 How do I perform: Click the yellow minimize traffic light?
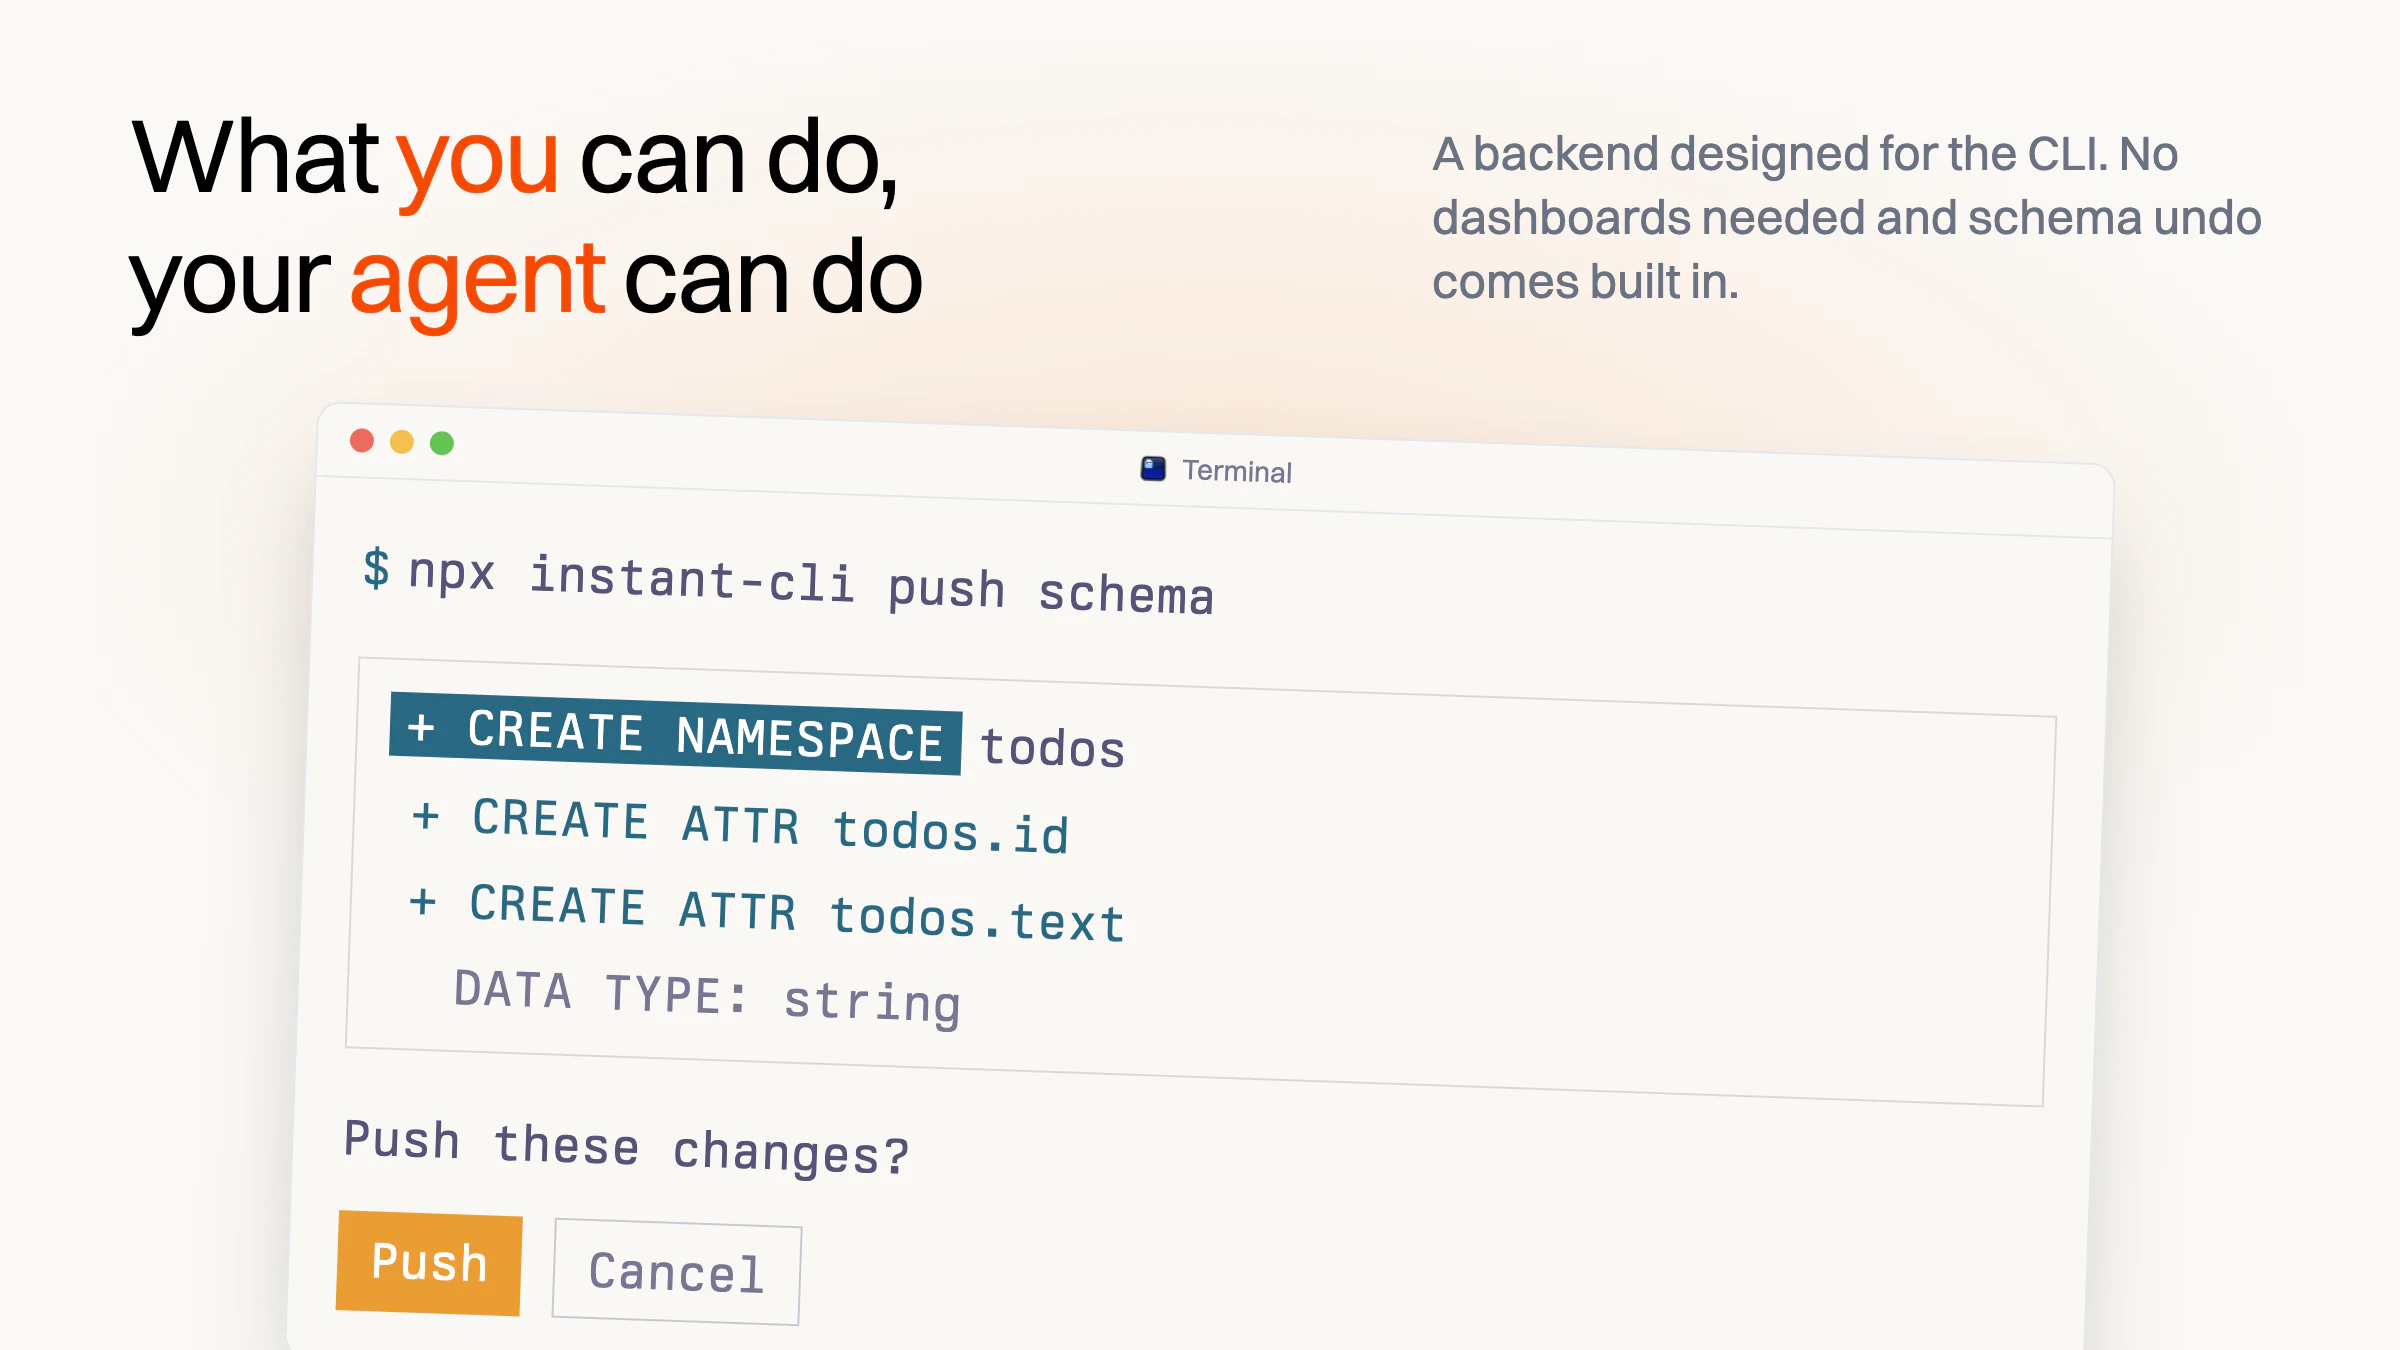[401, 441]
